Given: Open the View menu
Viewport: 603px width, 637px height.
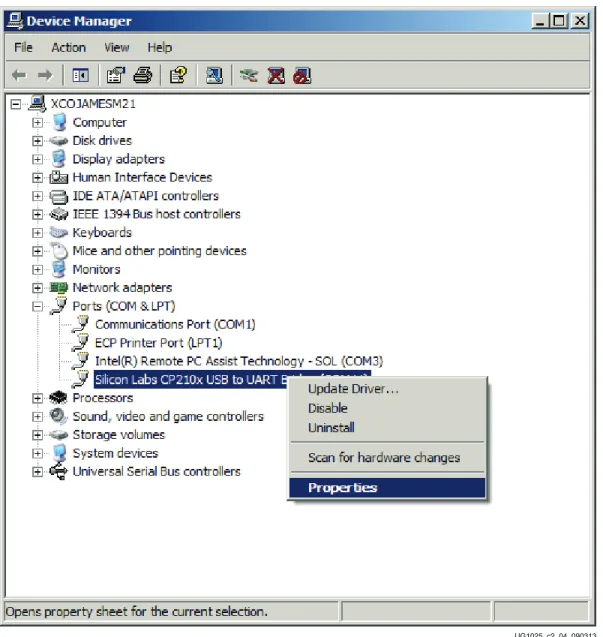Looking at the screenshot, I should click(x=117, y=48).
